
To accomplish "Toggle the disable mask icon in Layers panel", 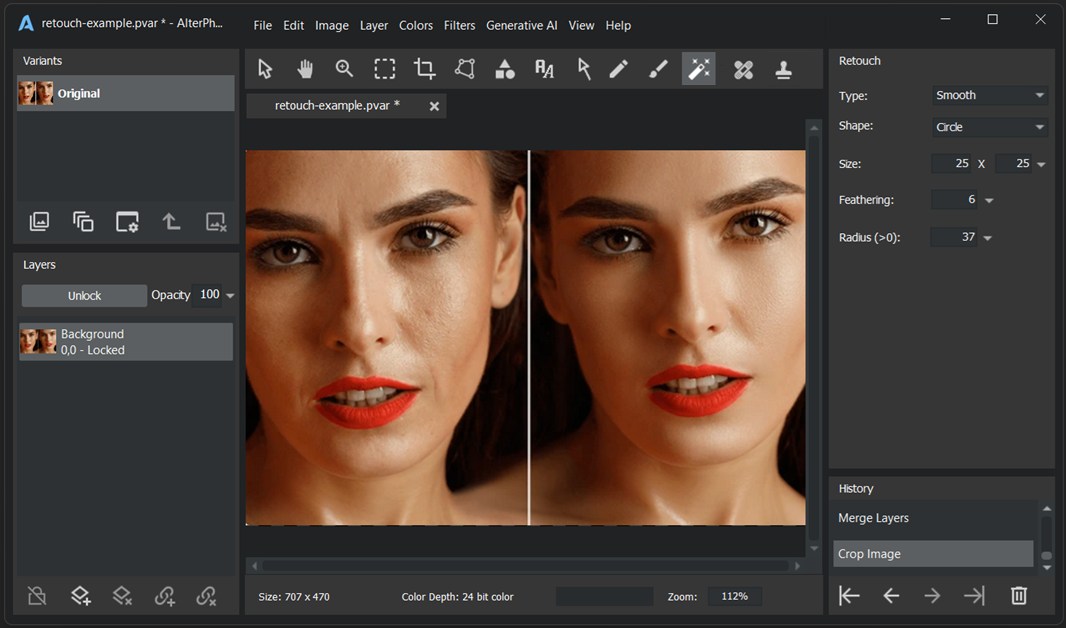I will pos(37,595).
